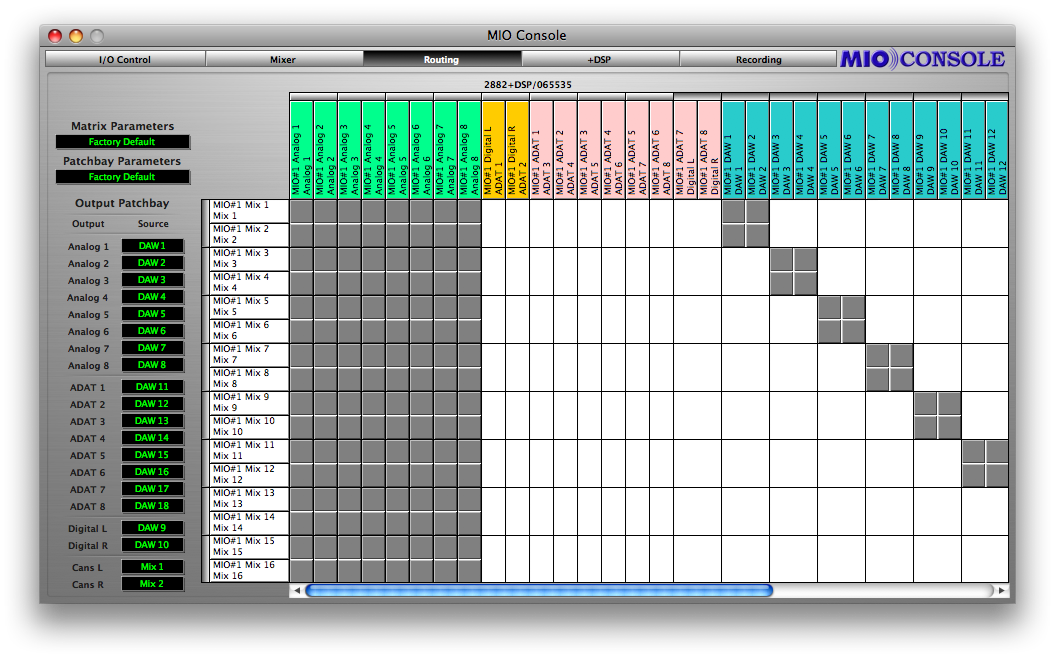Change Digital L output source DAW 9
This screenshot has width=1055, height=658.
153,528
